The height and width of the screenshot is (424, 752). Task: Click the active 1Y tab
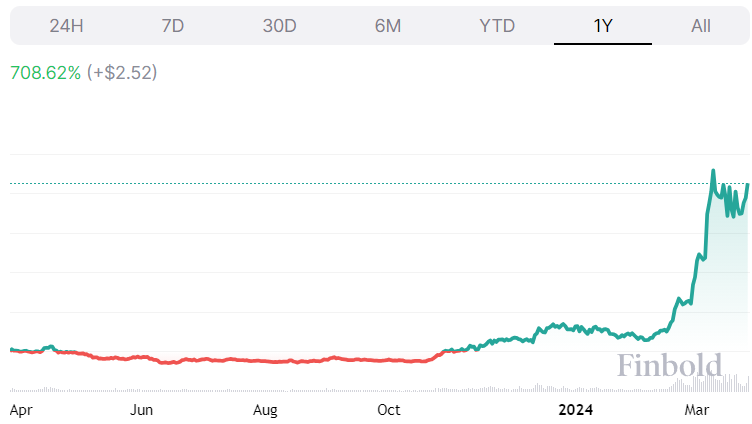pyautogui.click(x=603, y=26)
